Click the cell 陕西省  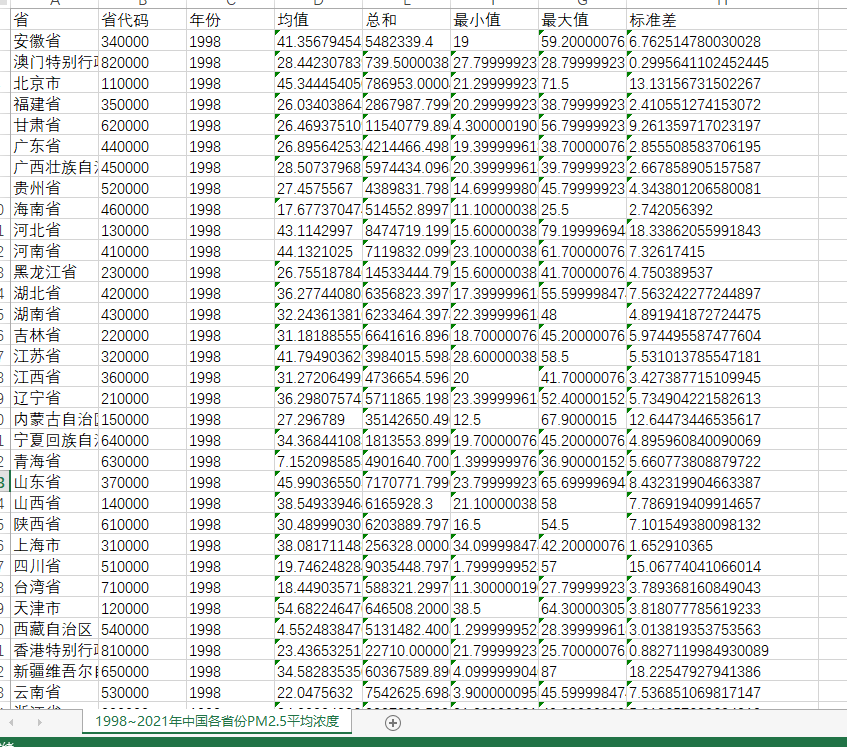pyautogui.click(x=55, y=524)
